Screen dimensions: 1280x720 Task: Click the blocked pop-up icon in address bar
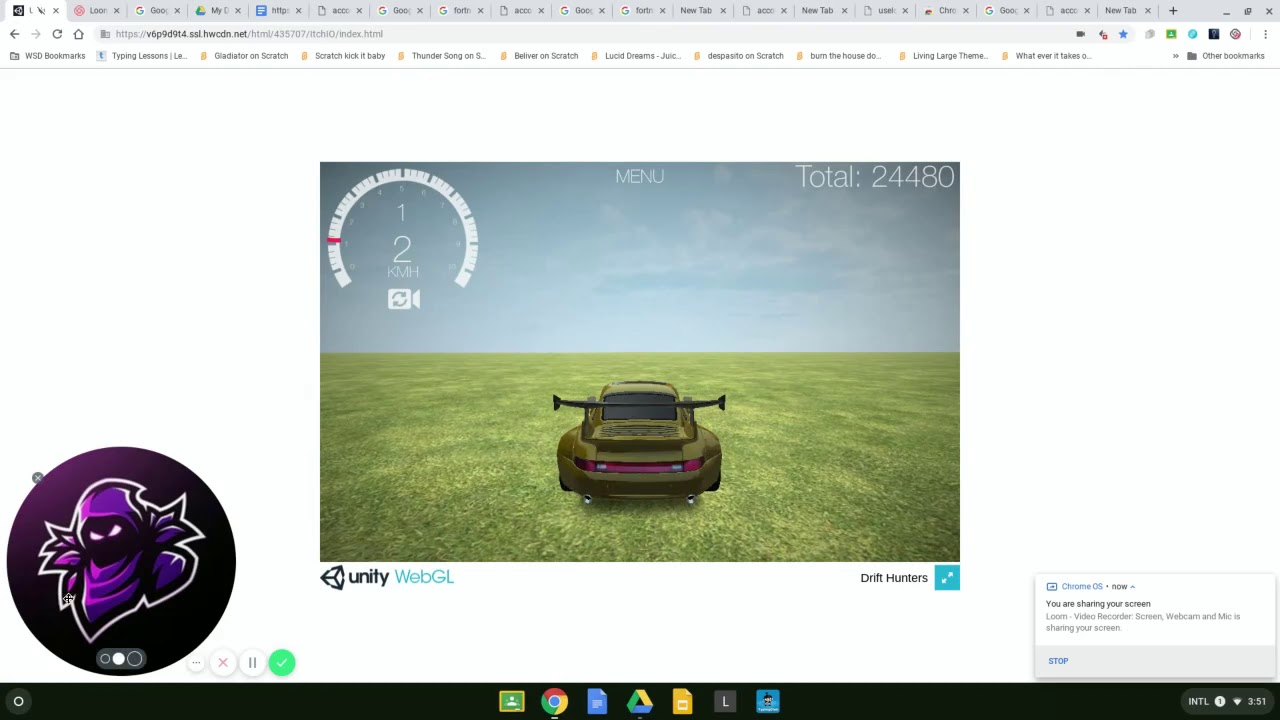pyautogui.click(x=1102, y=34)
